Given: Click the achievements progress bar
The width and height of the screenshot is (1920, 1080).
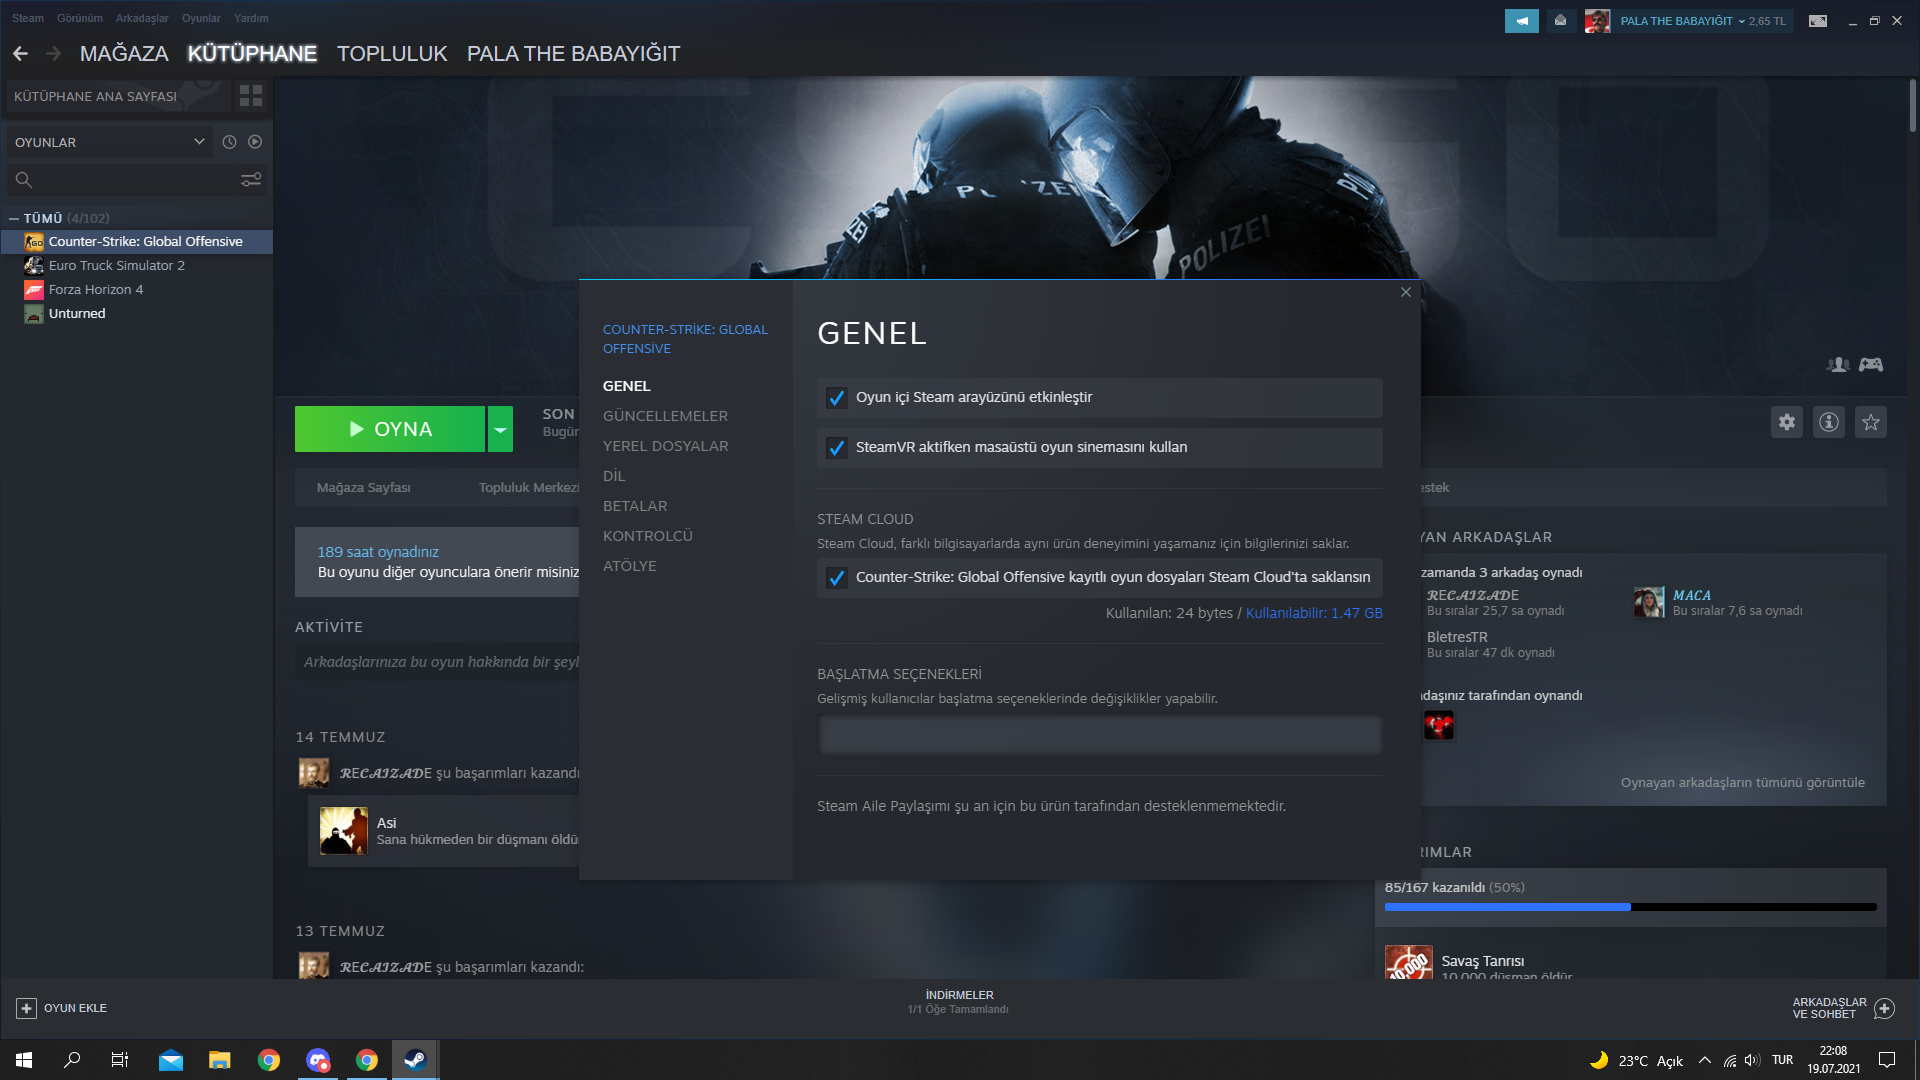Looking at the screenshot, I should 1630,907.
